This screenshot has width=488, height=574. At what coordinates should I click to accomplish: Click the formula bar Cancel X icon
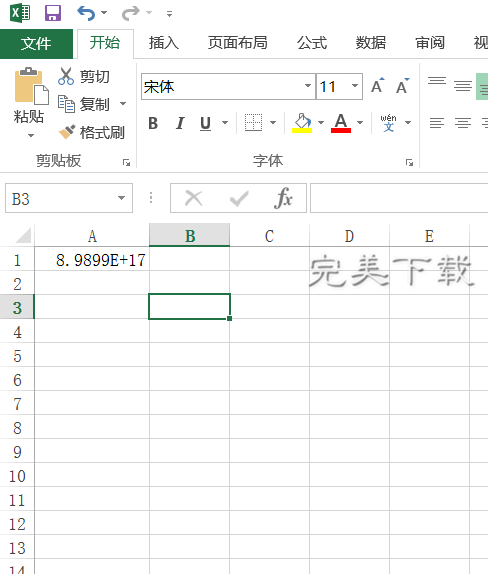pos(193,198)
